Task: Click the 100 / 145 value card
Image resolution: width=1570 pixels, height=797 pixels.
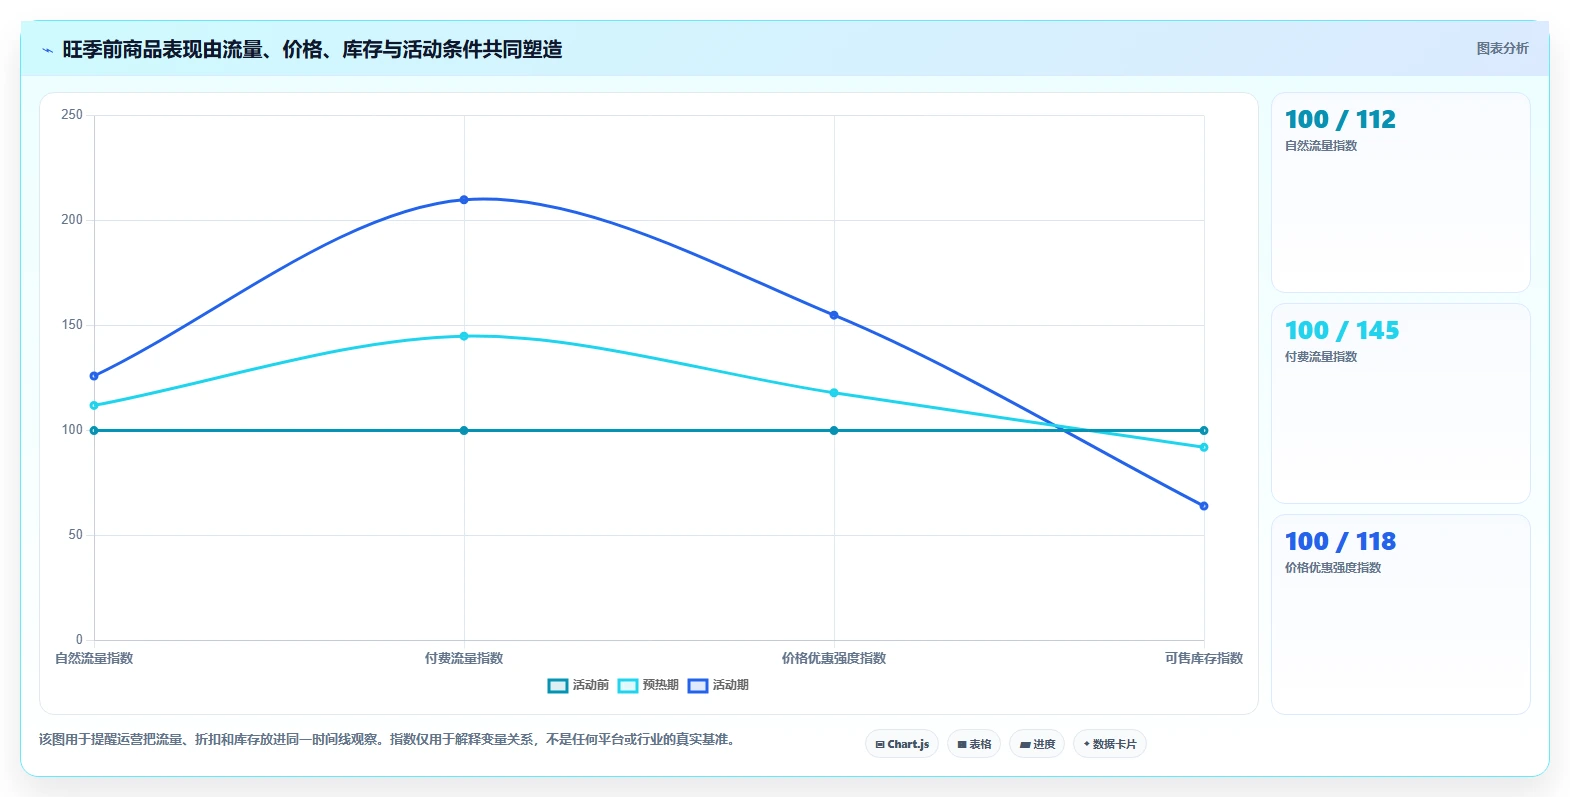Action: tap(1401, 404)
